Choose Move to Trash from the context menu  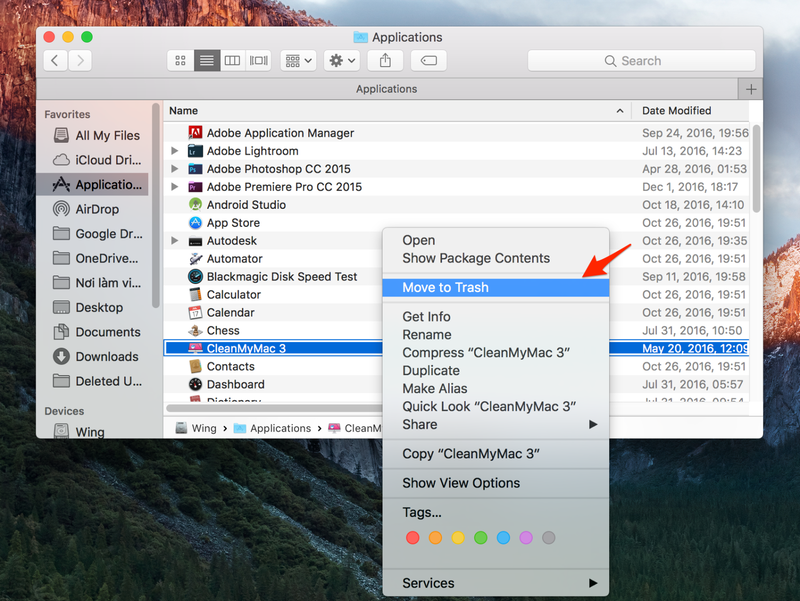444,287
